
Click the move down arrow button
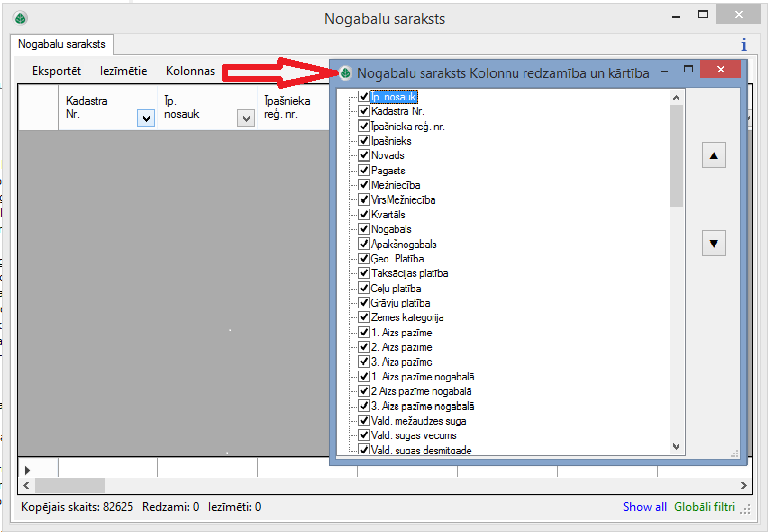pos(713,242)
